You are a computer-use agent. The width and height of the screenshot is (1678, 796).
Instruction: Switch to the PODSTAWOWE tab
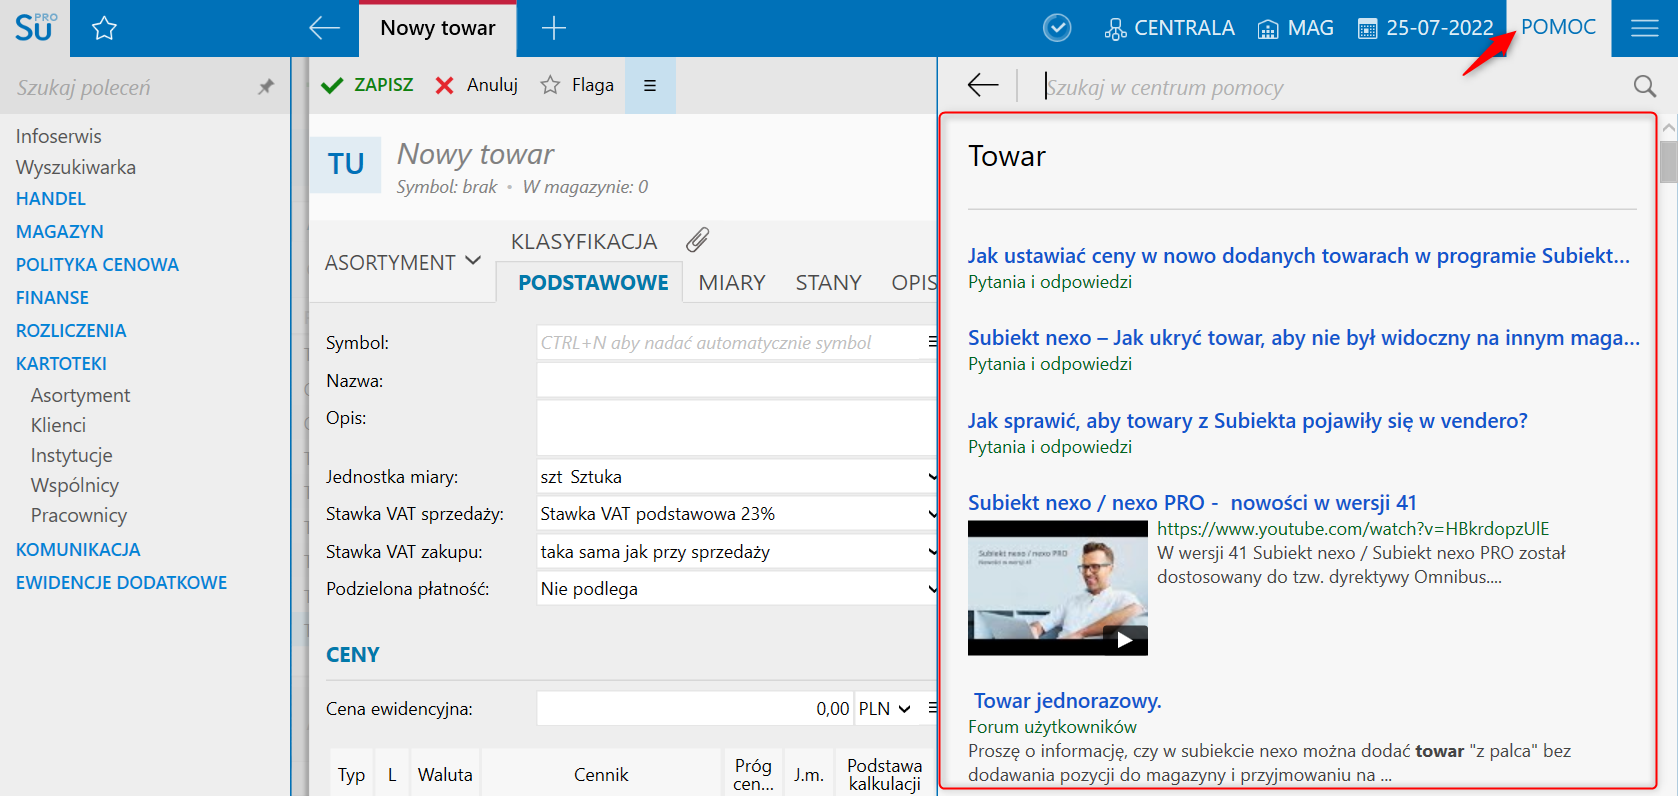[593, 282]
